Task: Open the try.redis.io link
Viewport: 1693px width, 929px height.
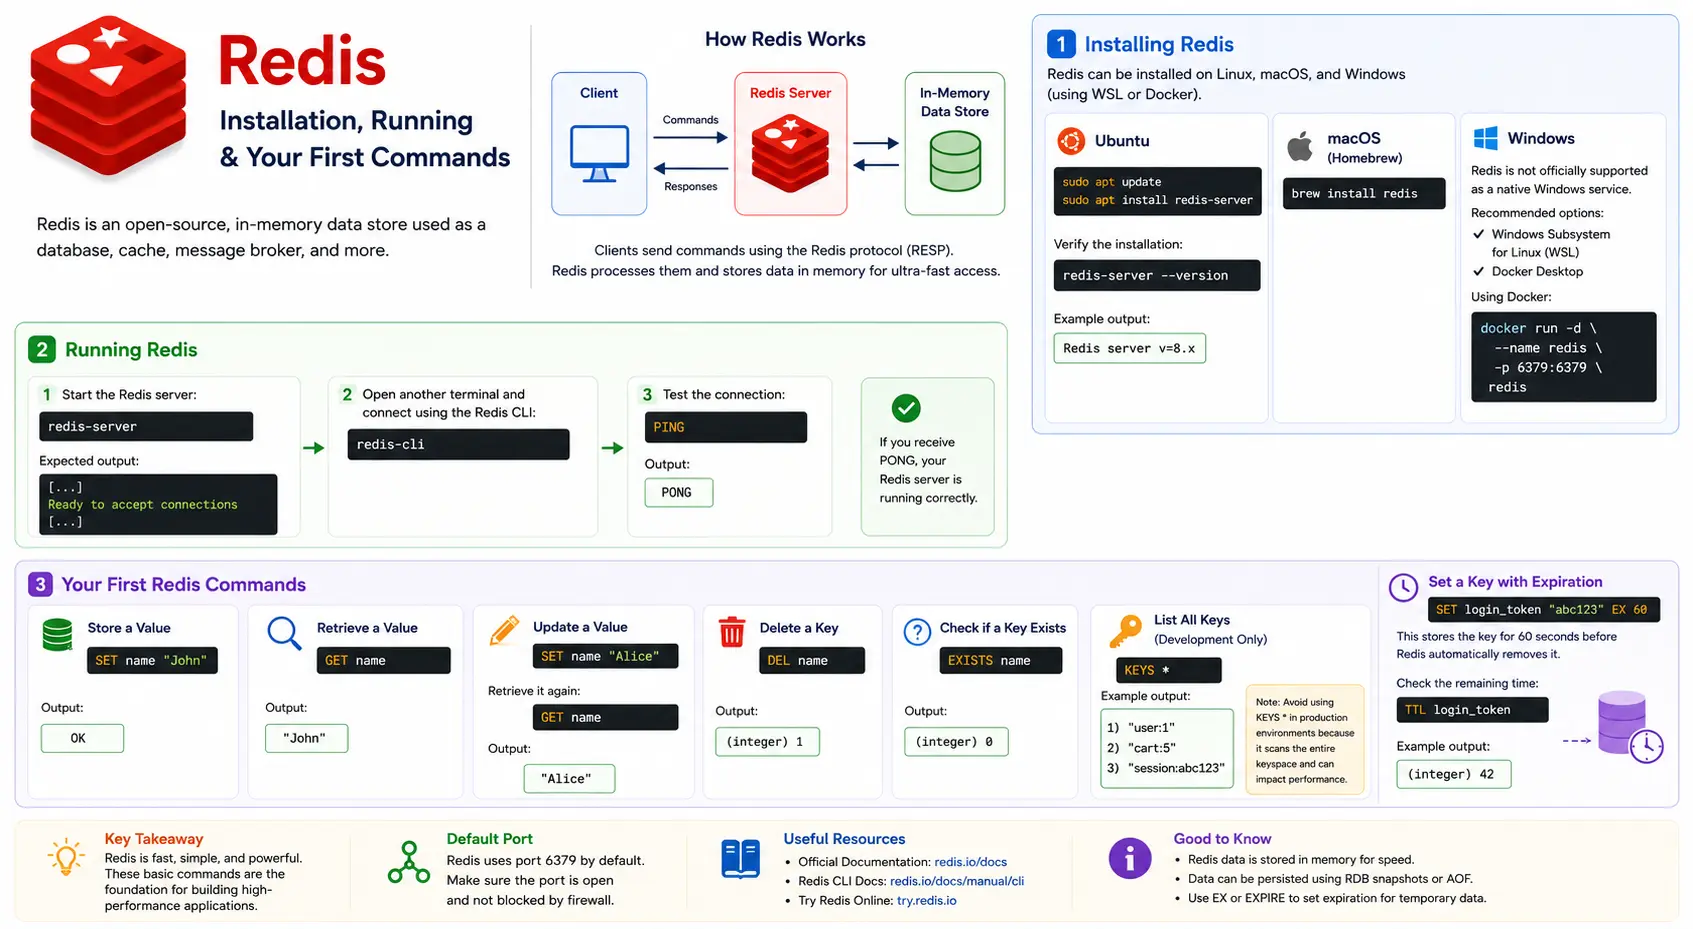Action: click(x=927, y=901)
